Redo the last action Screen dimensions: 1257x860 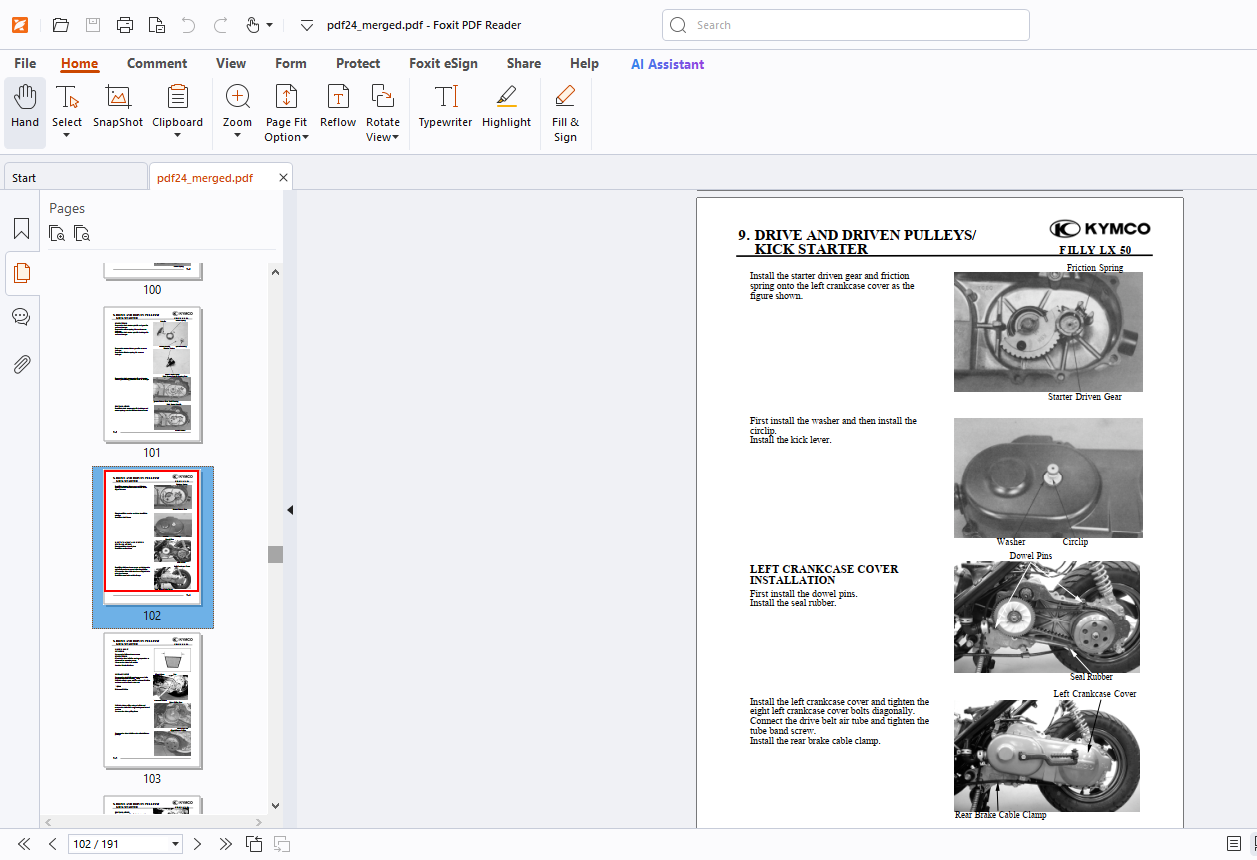[220, 25]
